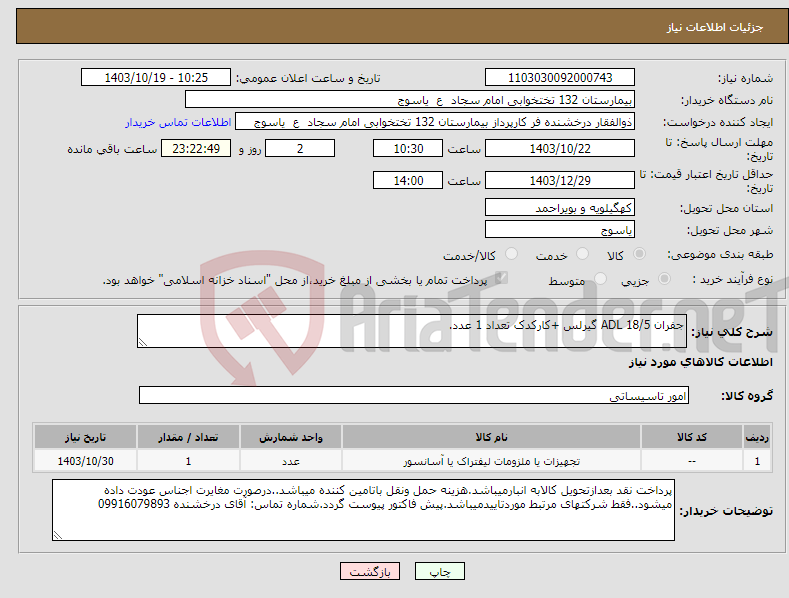Click the delivery city field یاسوج
The image size is (789, 598).
560,230
